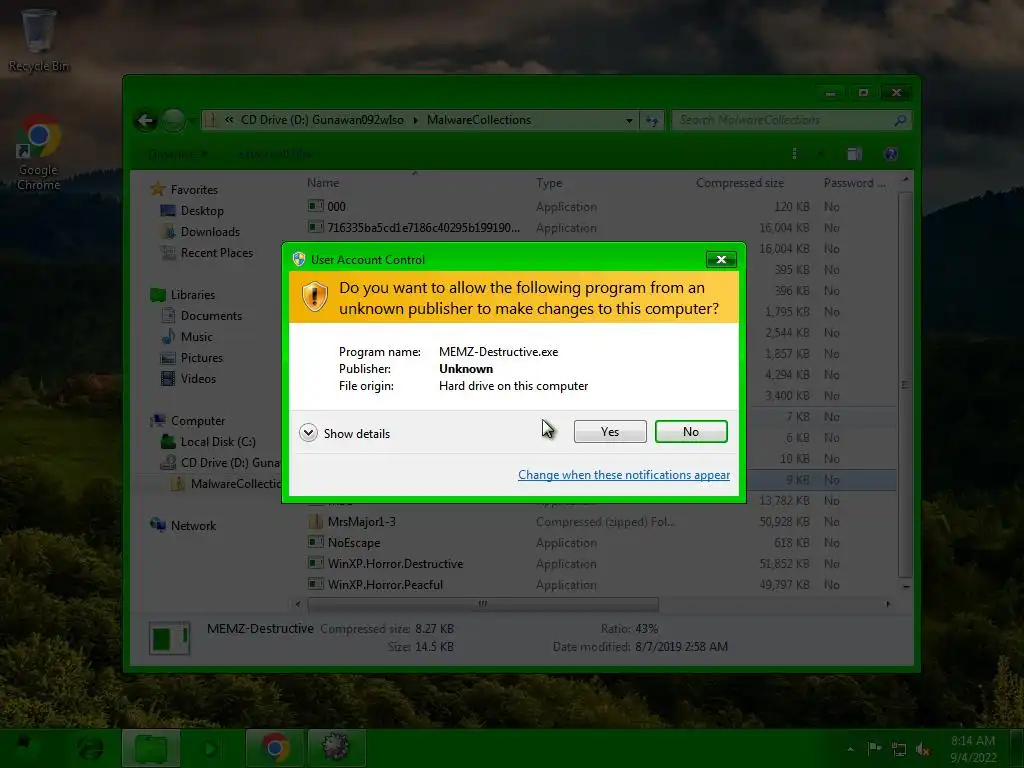Open Chrome from the taskbar

tap(275, 748)
